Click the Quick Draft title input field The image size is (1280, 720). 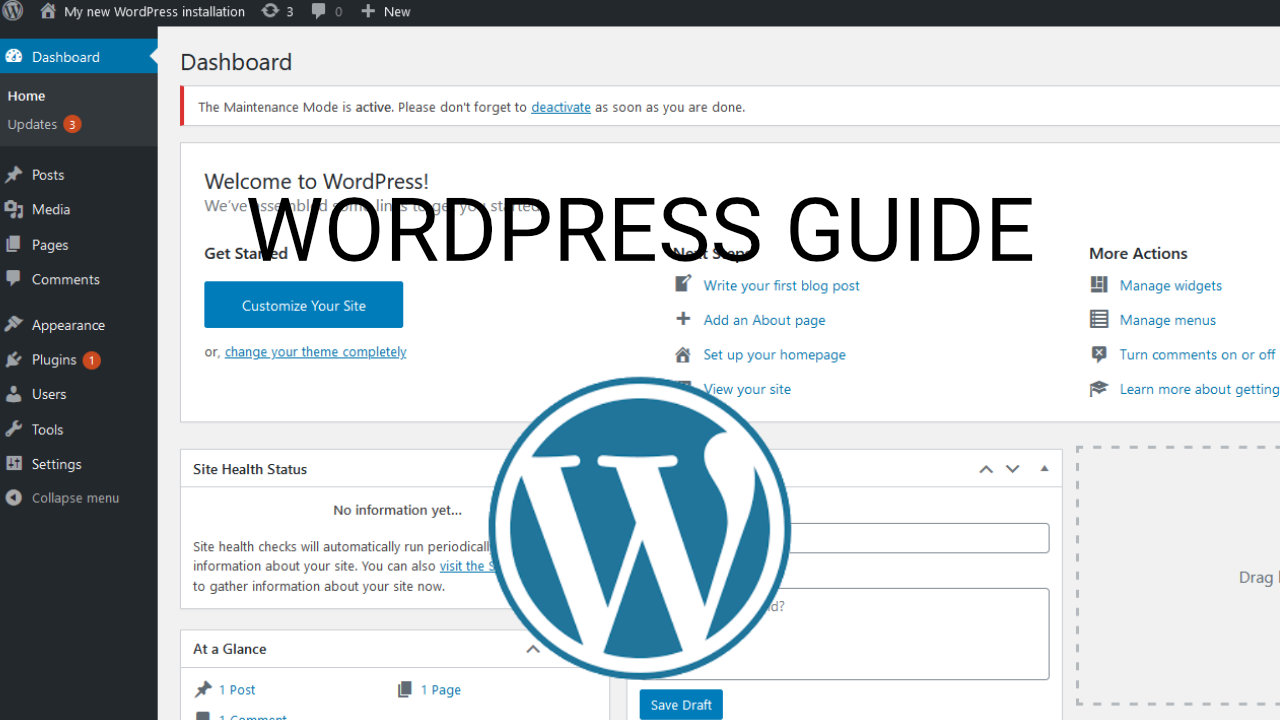click(920, 538)
